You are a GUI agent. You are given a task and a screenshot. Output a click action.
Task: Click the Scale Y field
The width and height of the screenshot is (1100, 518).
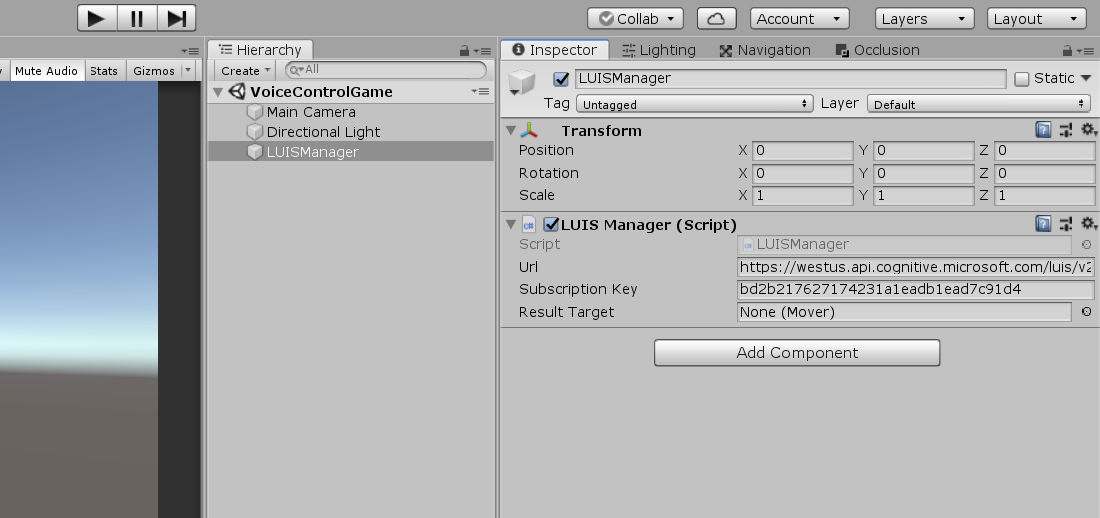[x=923, y=196]
